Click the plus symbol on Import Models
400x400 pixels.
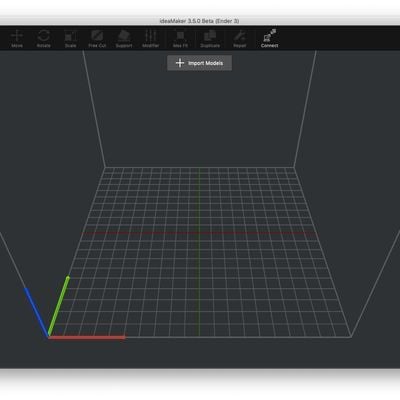[180, 63]
